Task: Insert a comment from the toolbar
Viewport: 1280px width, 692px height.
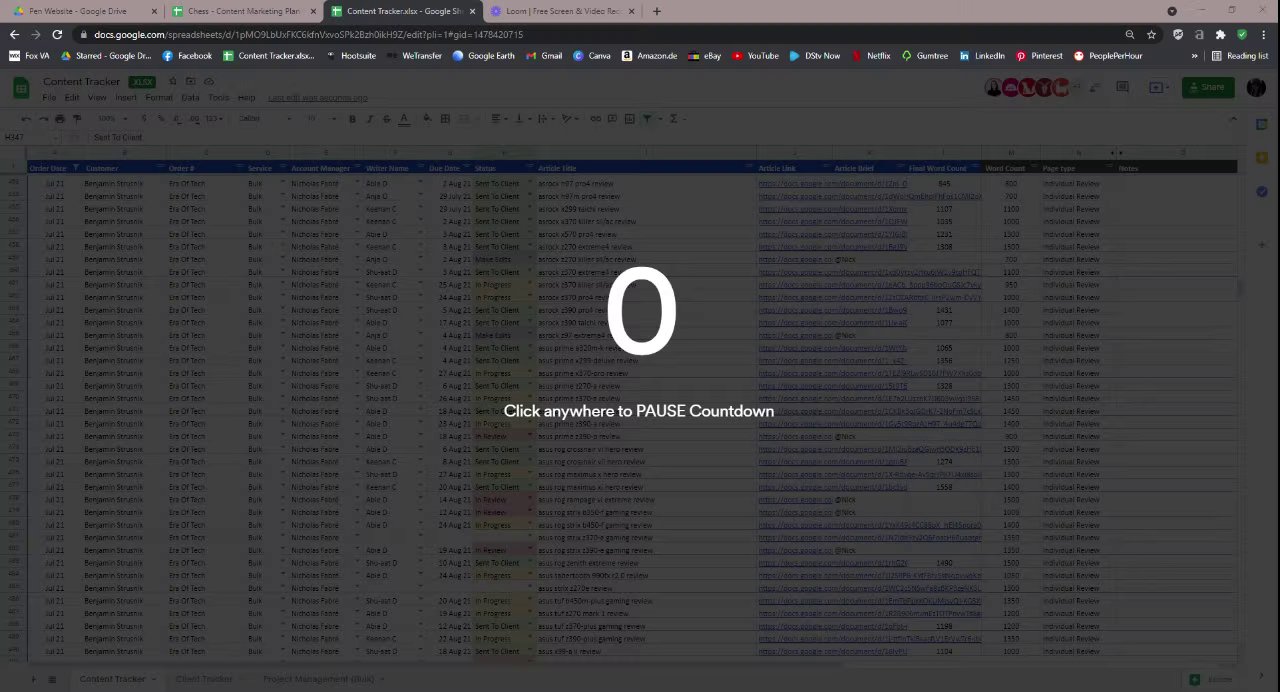Action: coord(612,118)
